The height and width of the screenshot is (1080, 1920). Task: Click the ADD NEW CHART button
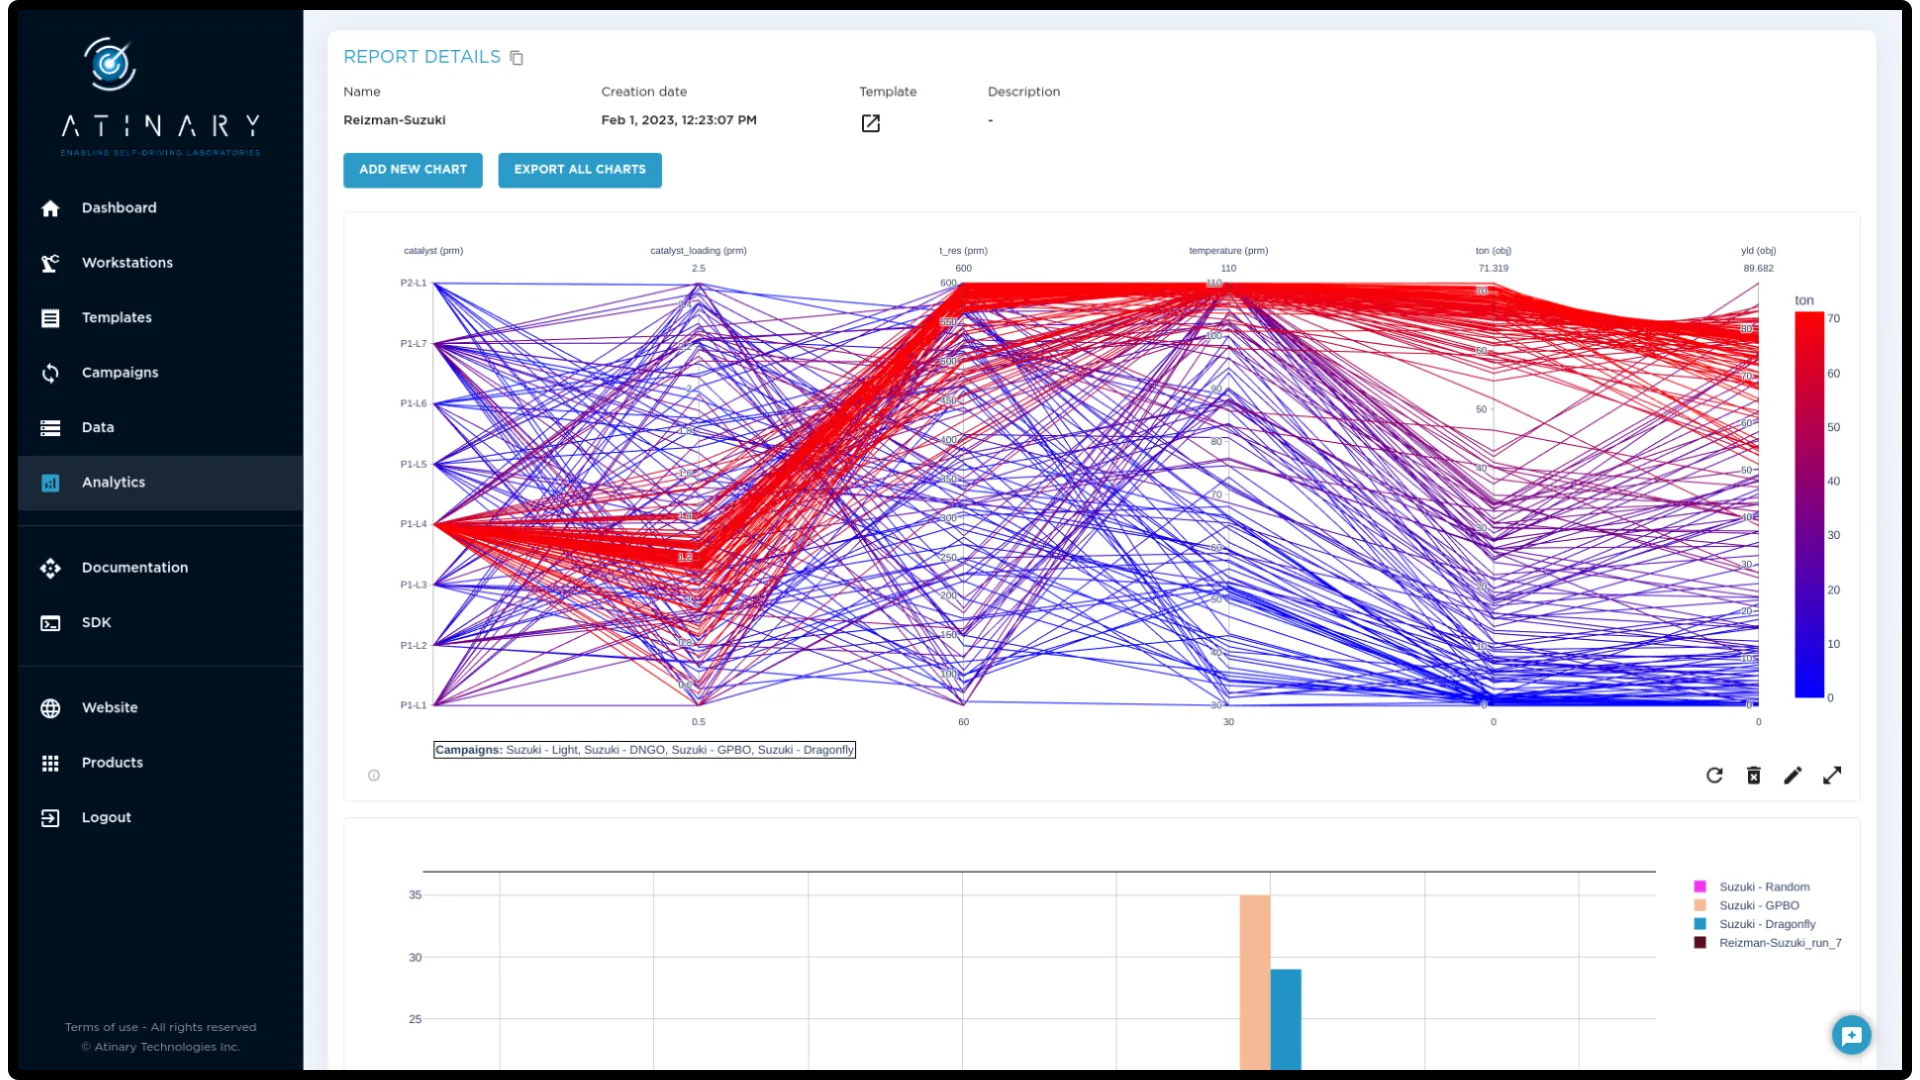(412, 170)
